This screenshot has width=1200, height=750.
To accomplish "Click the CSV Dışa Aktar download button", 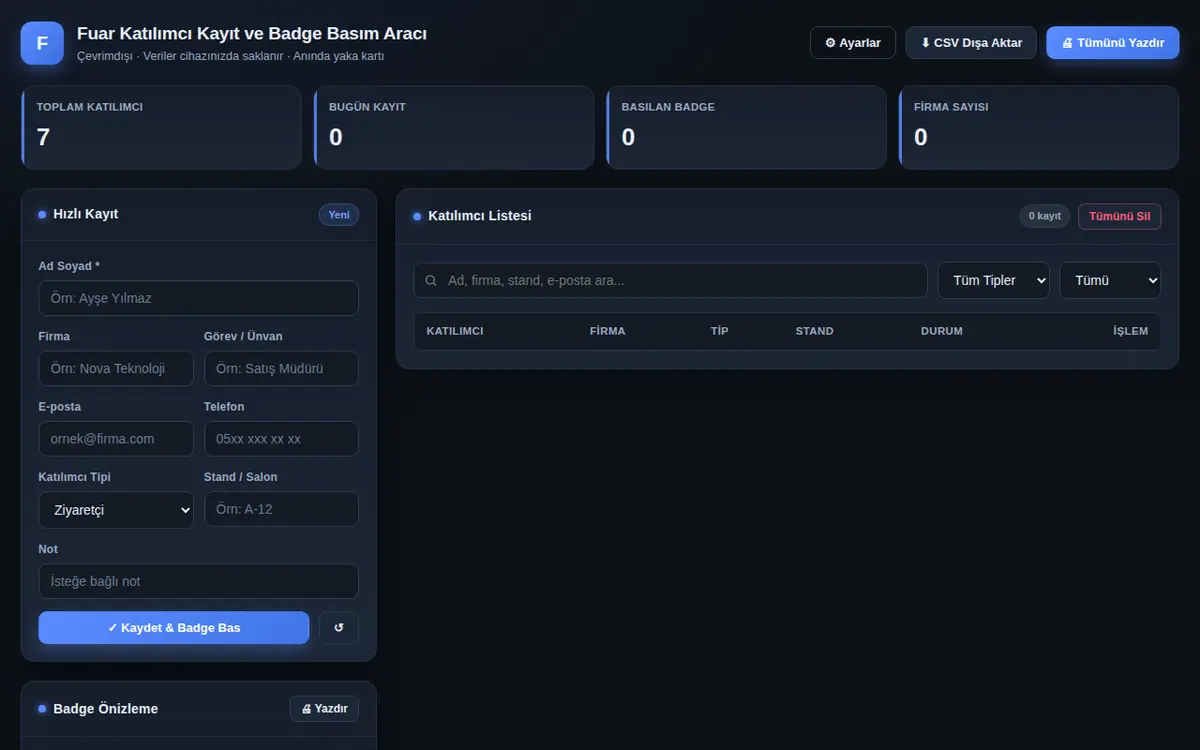I will pyautogui.click(x=971, y=43).
